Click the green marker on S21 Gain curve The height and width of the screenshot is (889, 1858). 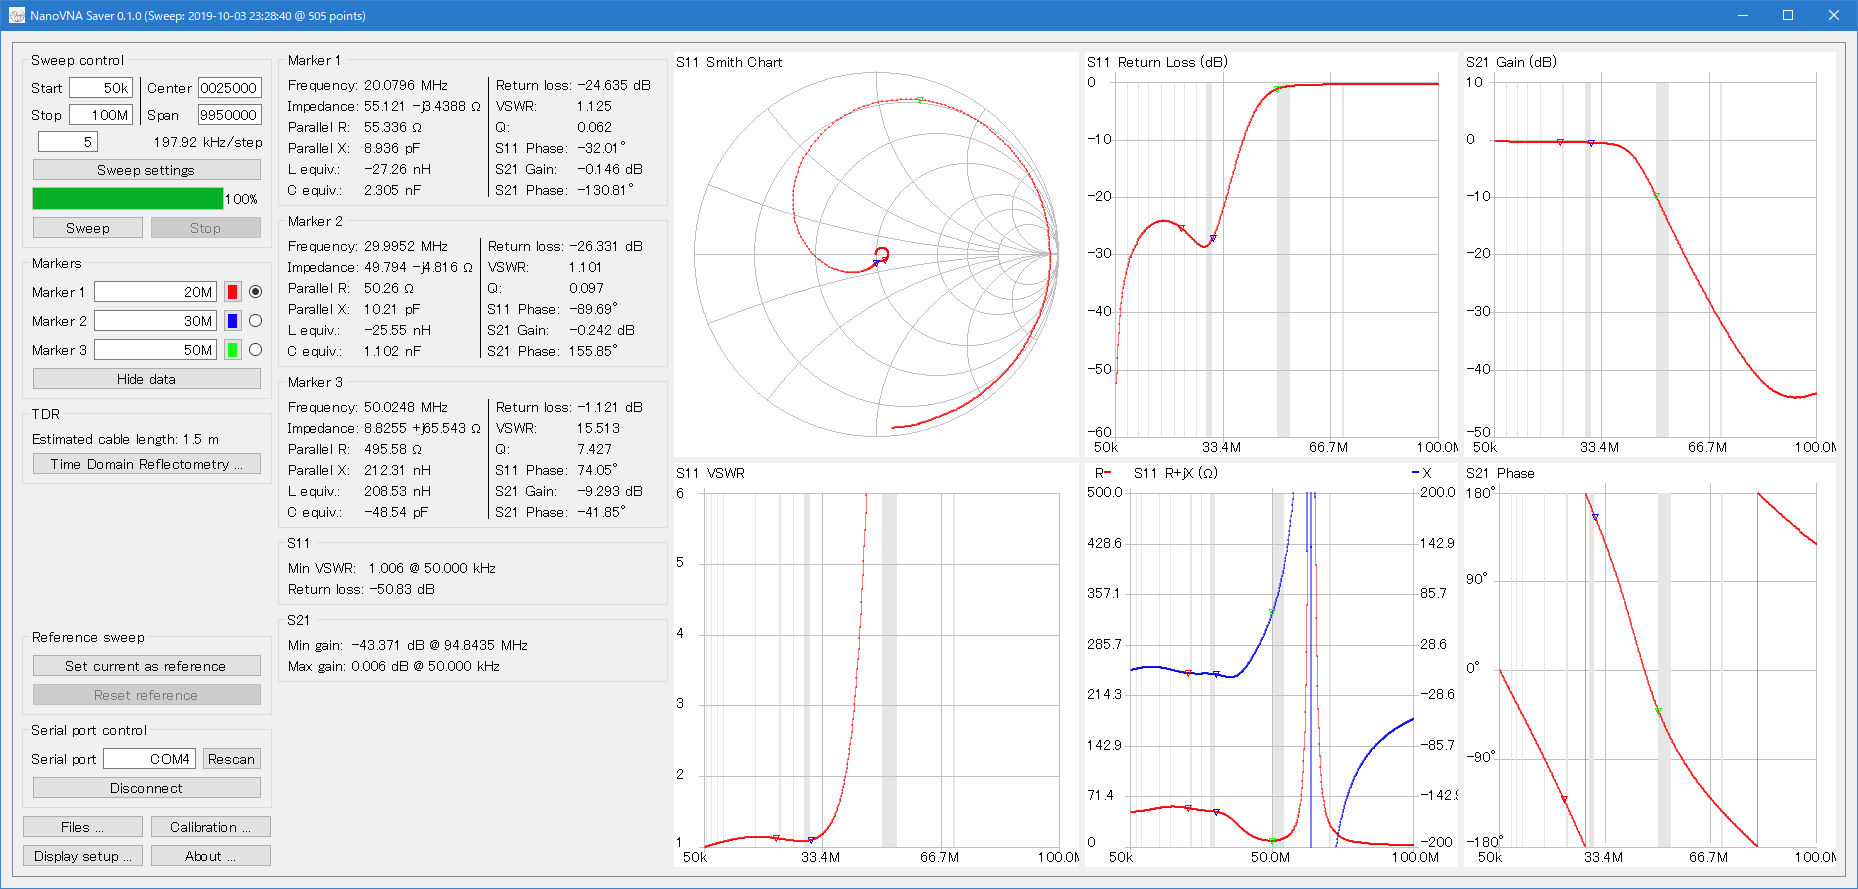tap(1656, 196)
